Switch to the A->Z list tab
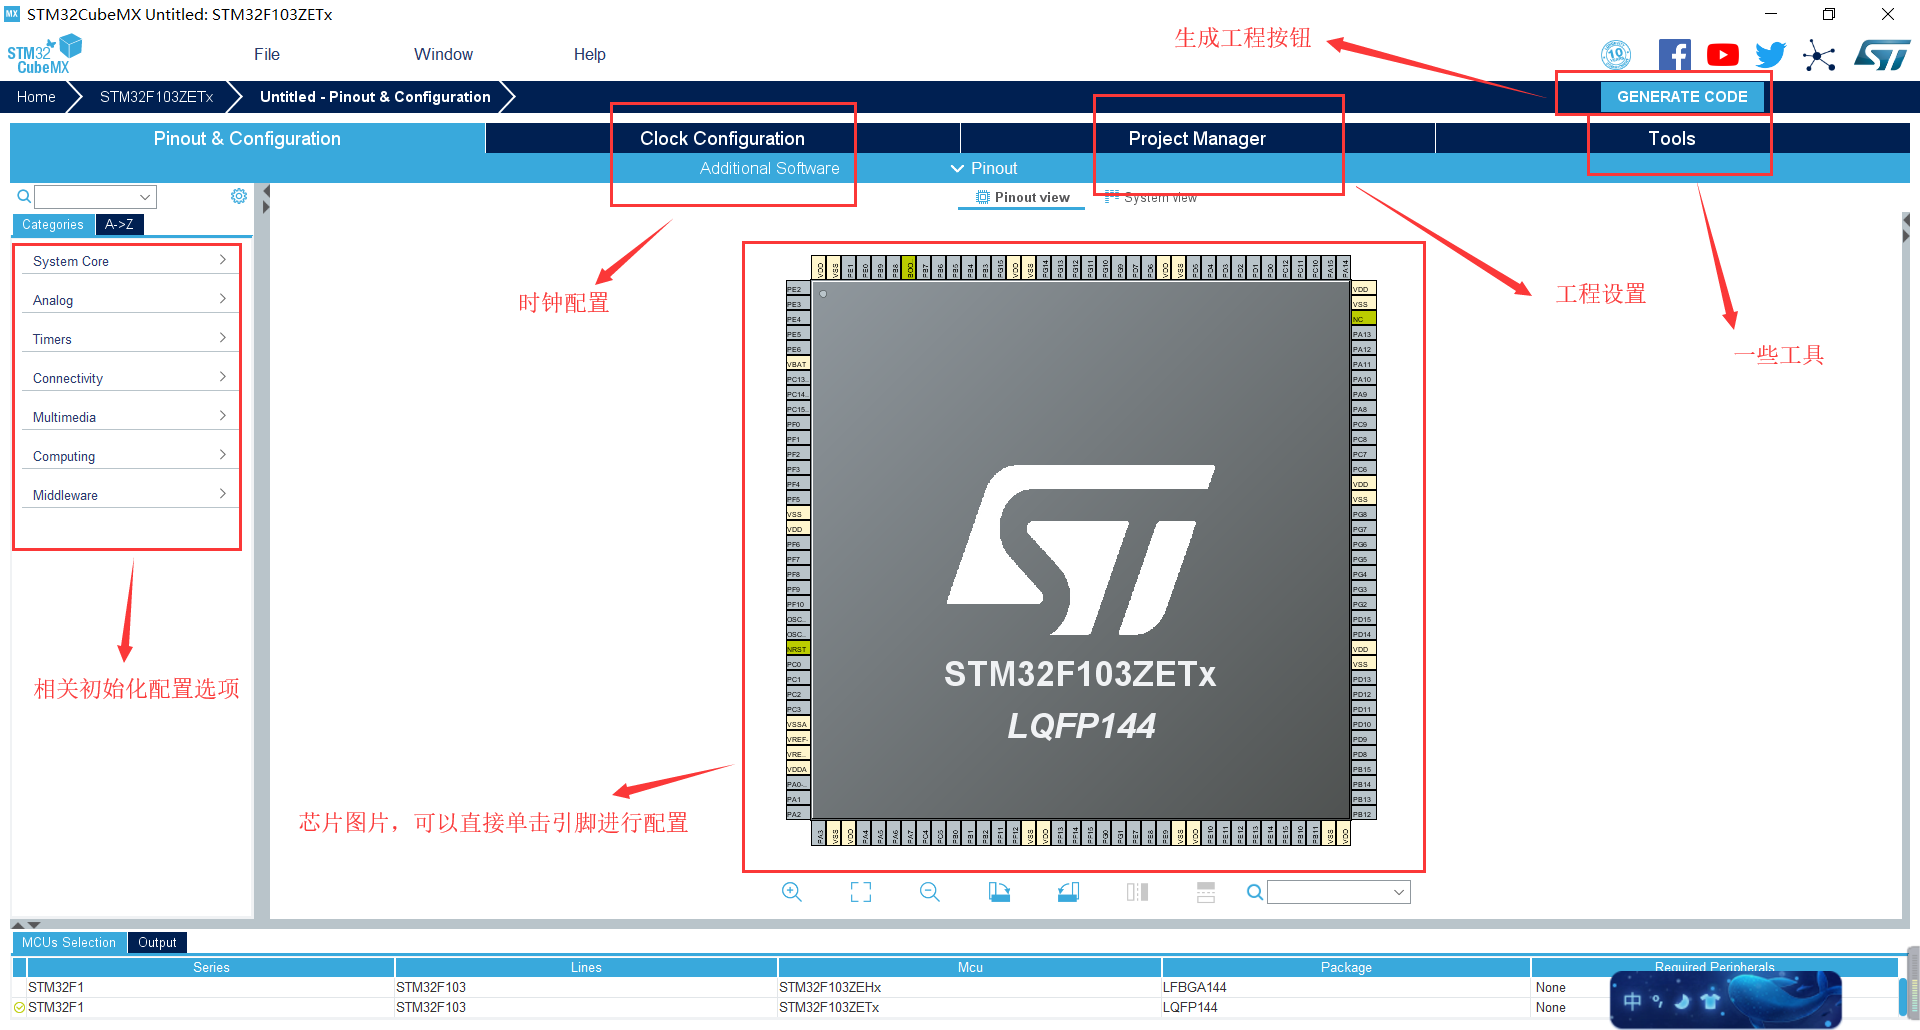The width and height of the screenshot is (1920, 1030). (119, 224)
